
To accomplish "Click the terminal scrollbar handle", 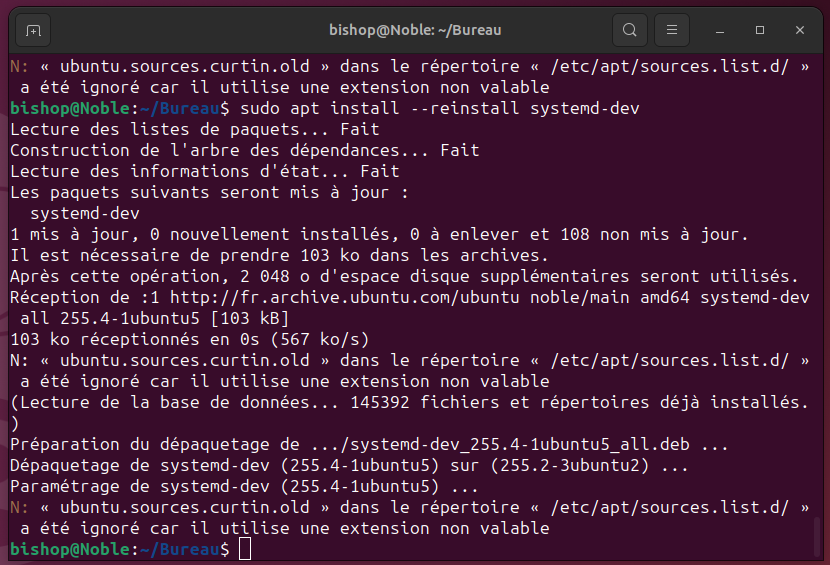I will [x=817, y=535].
